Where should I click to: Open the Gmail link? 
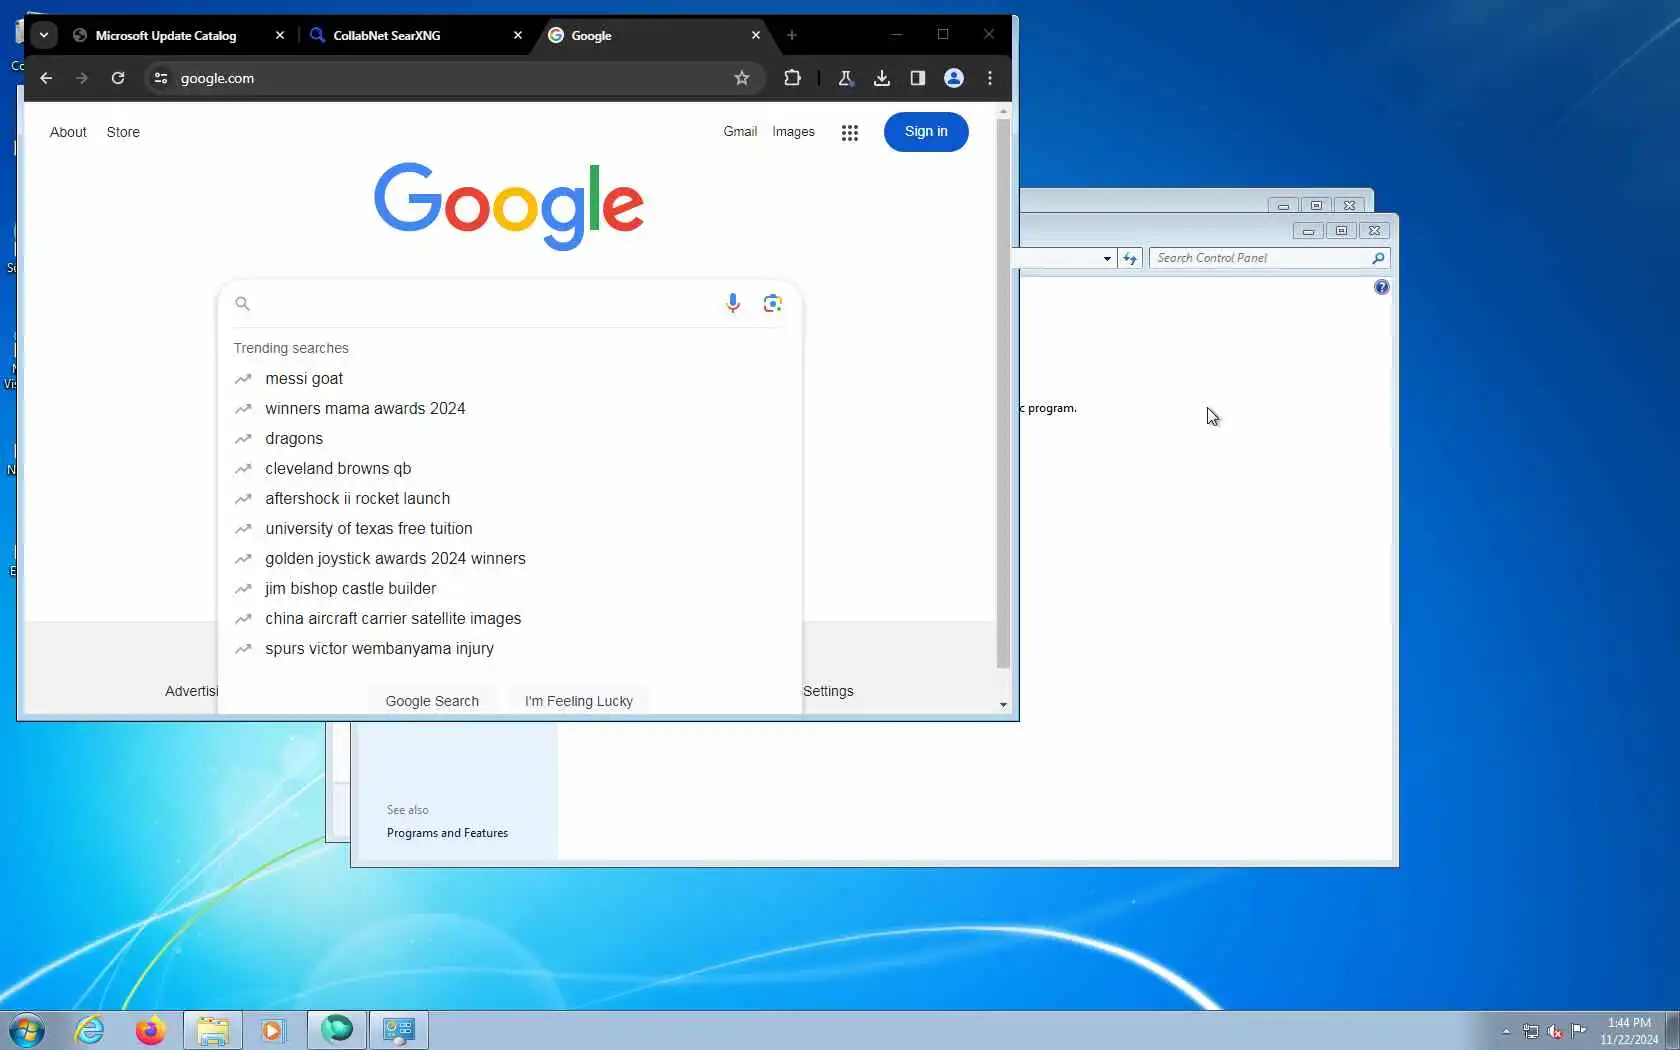click(x=740, y=132)
